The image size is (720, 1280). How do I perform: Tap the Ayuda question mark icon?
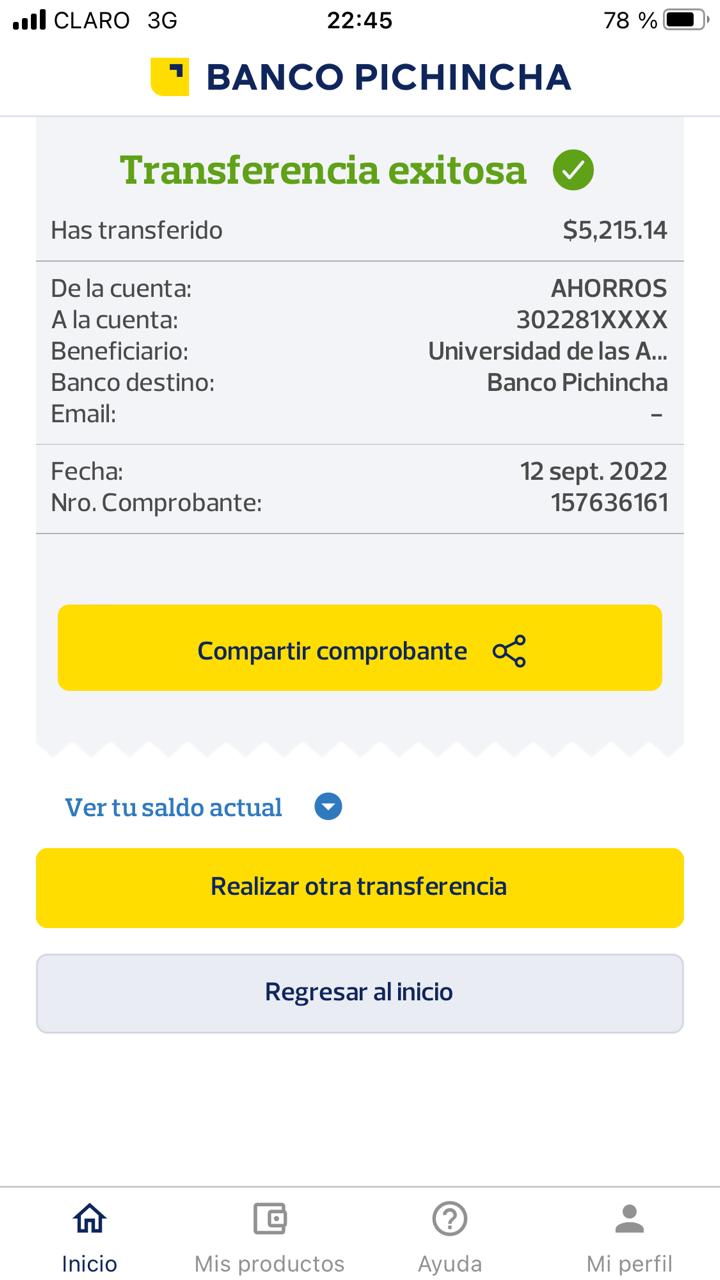coord(450,1218)
